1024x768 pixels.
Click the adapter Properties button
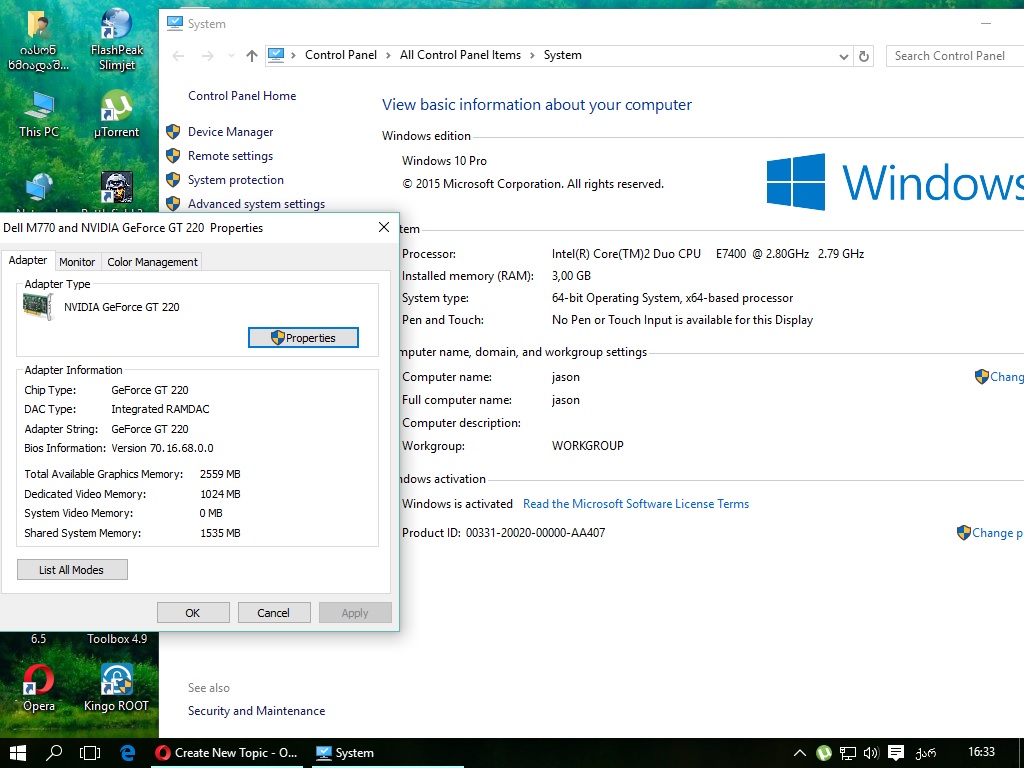[x=303, y=338]
